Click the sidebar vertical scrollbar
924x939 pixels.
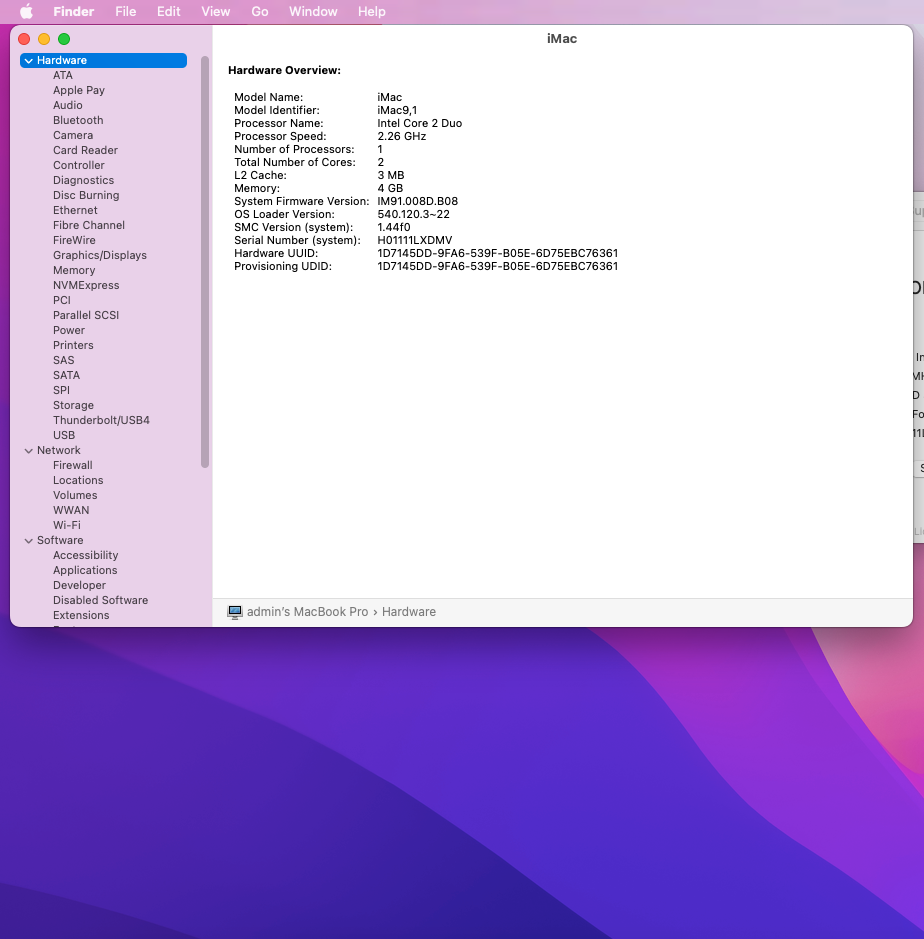click(x=205, y=262)
